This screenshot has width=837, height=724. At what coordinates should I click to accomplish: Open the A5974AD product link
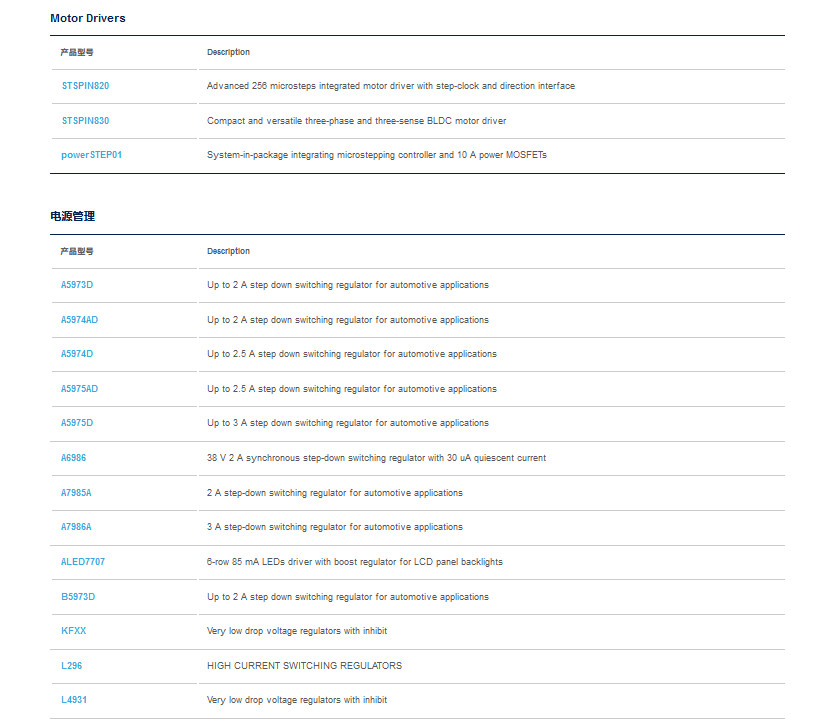click(80, 320)
